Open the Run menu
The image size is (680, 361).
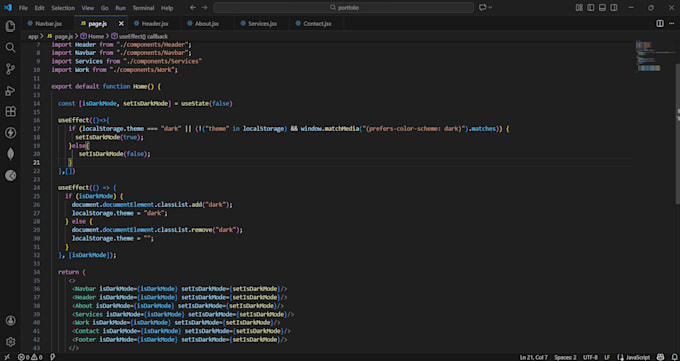tap(120, 8)
